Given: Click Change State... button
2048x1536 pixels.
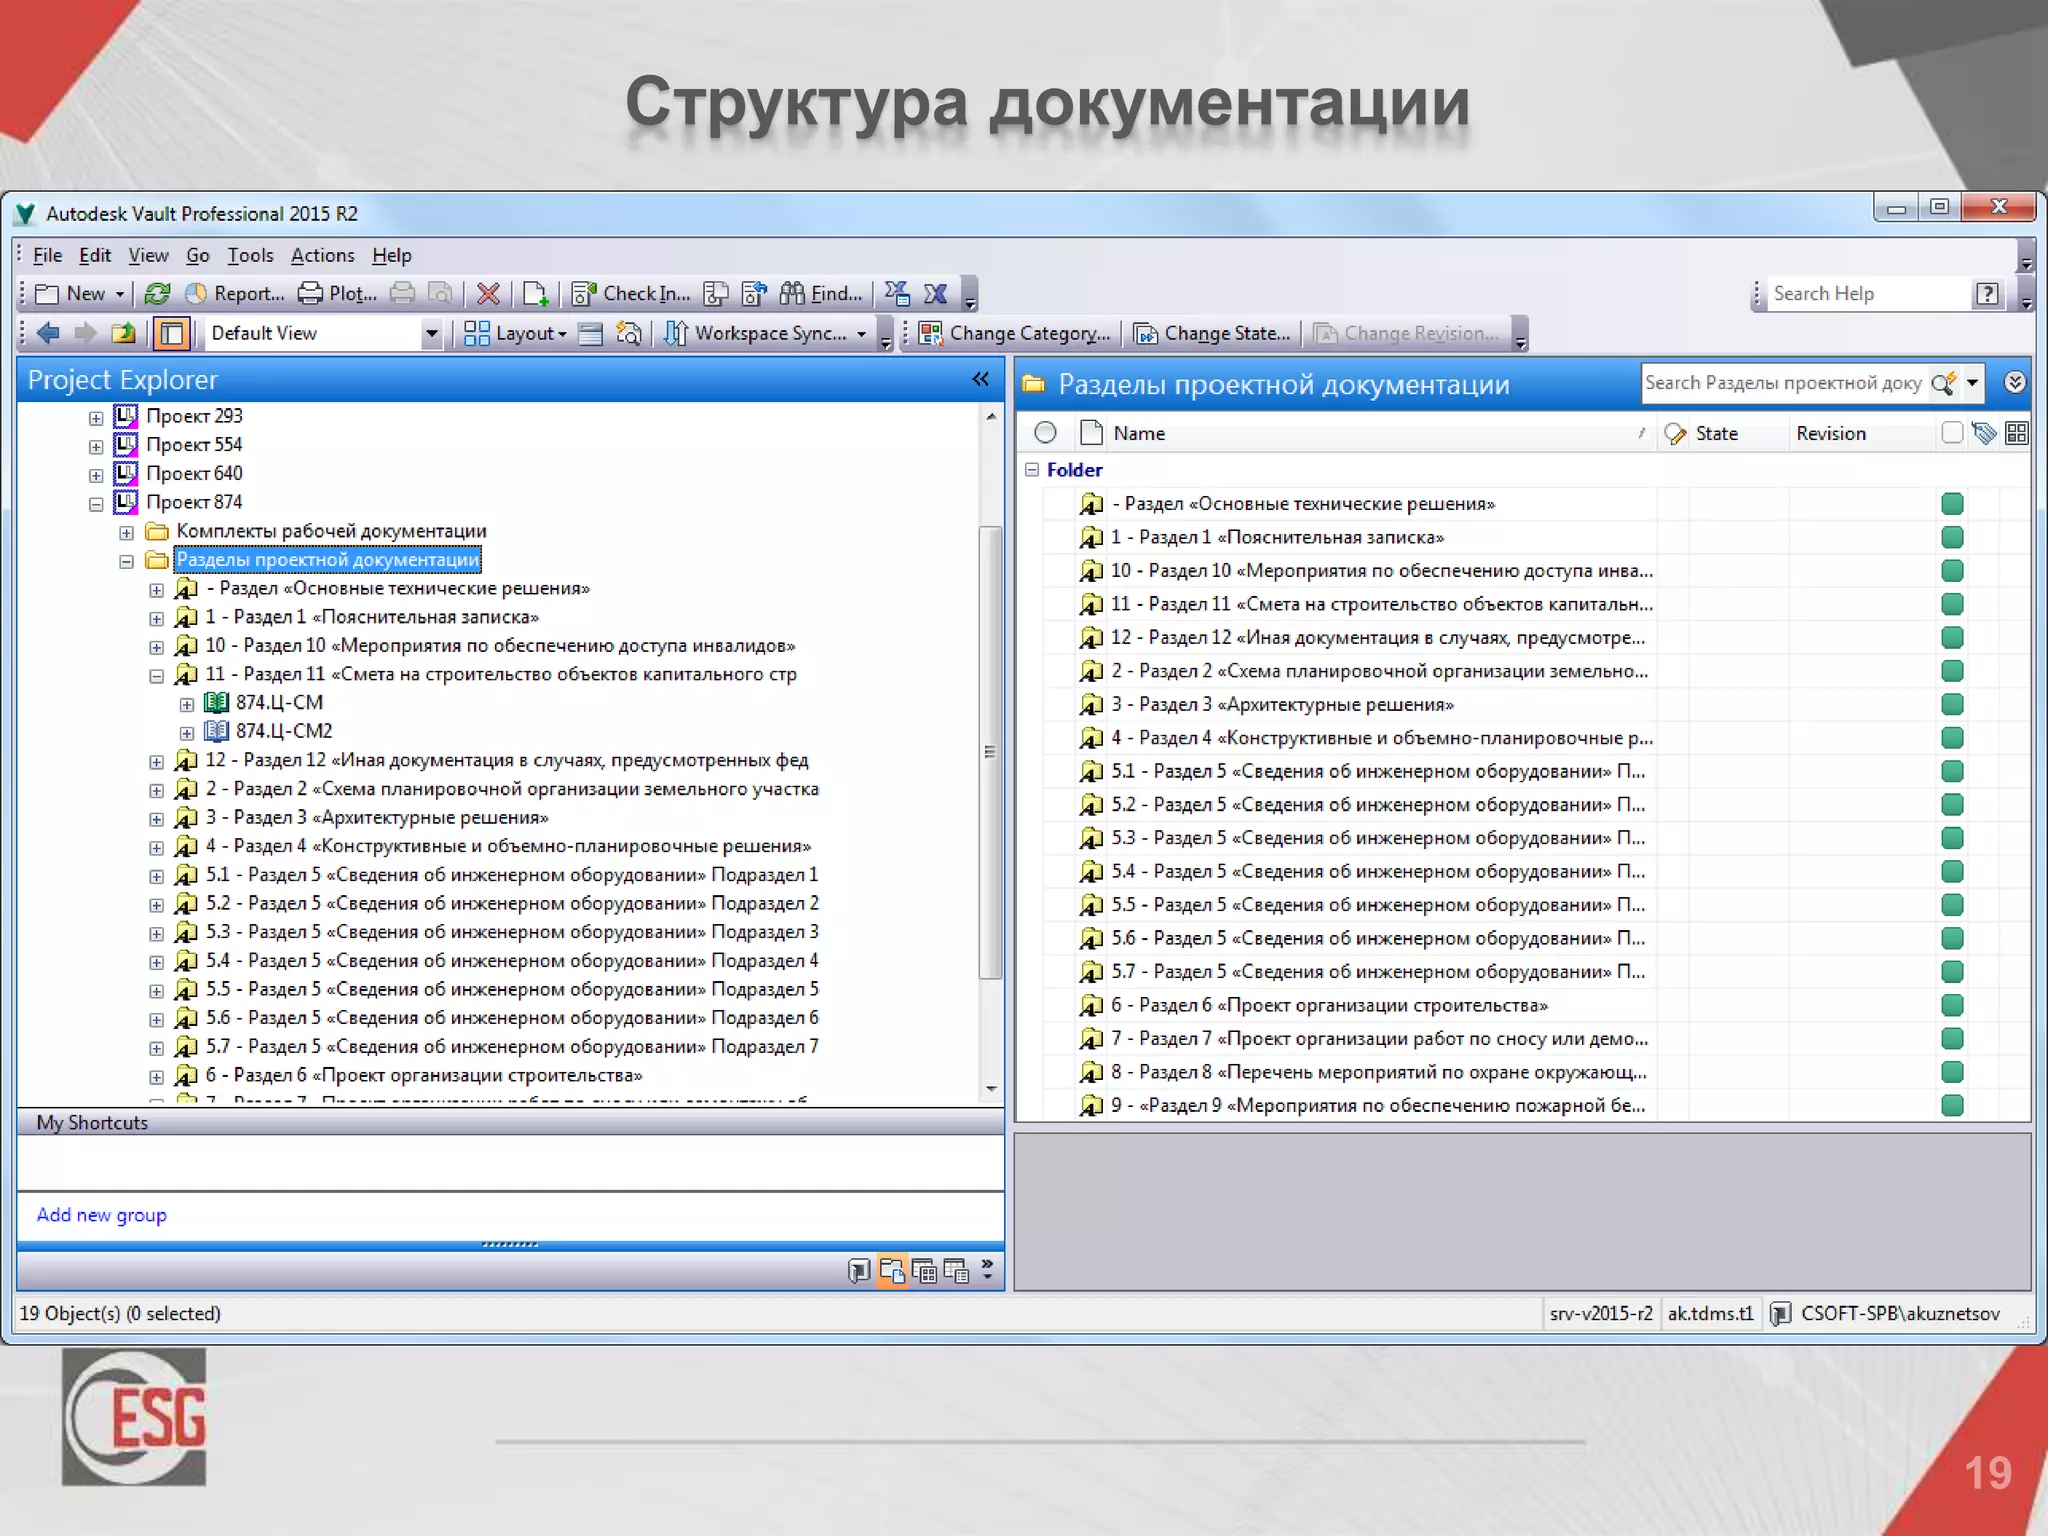Looking at the screenshot, I should coord(1212,333).
